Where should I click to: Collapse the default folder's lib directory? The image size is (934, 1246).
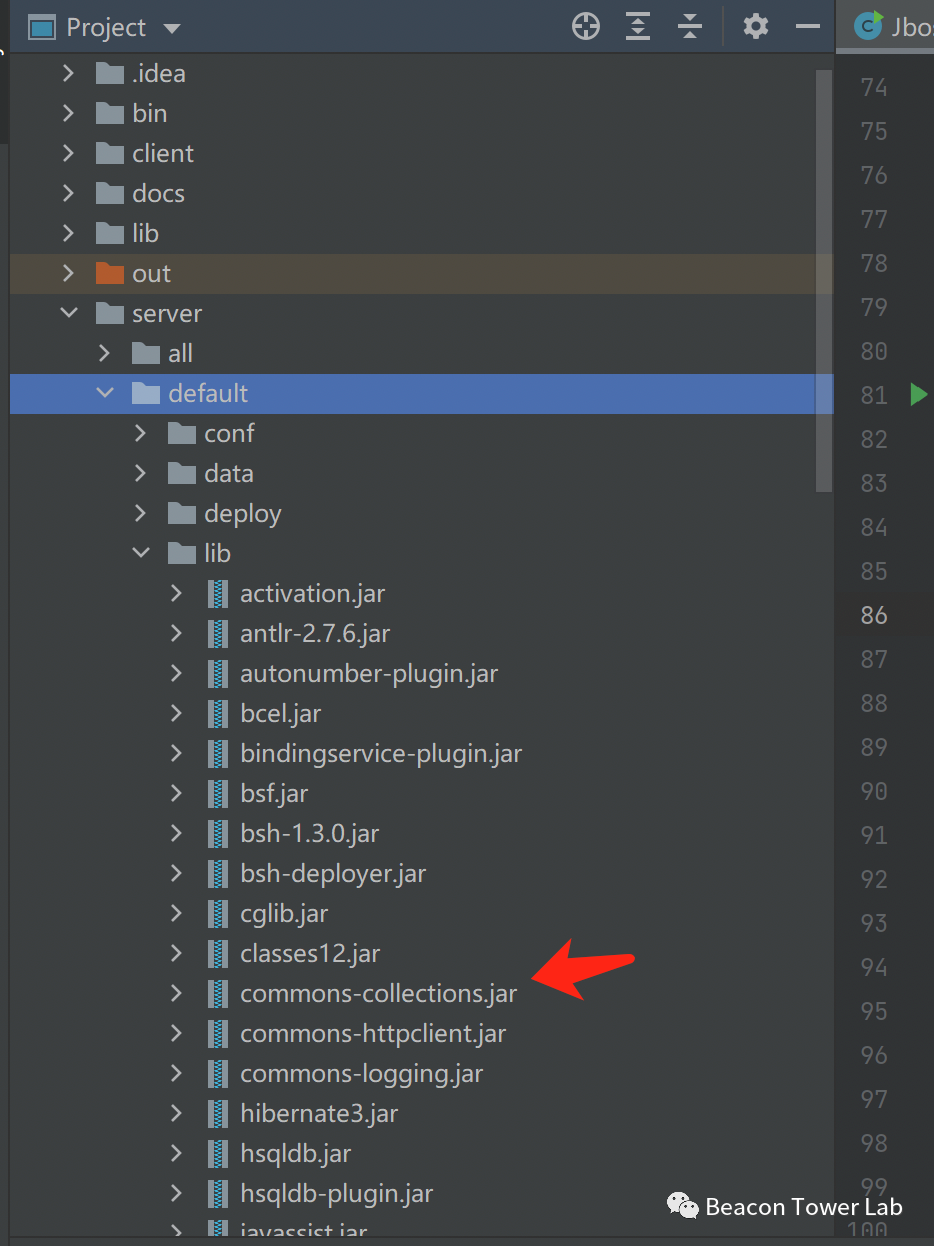click(x=141, y=553)
